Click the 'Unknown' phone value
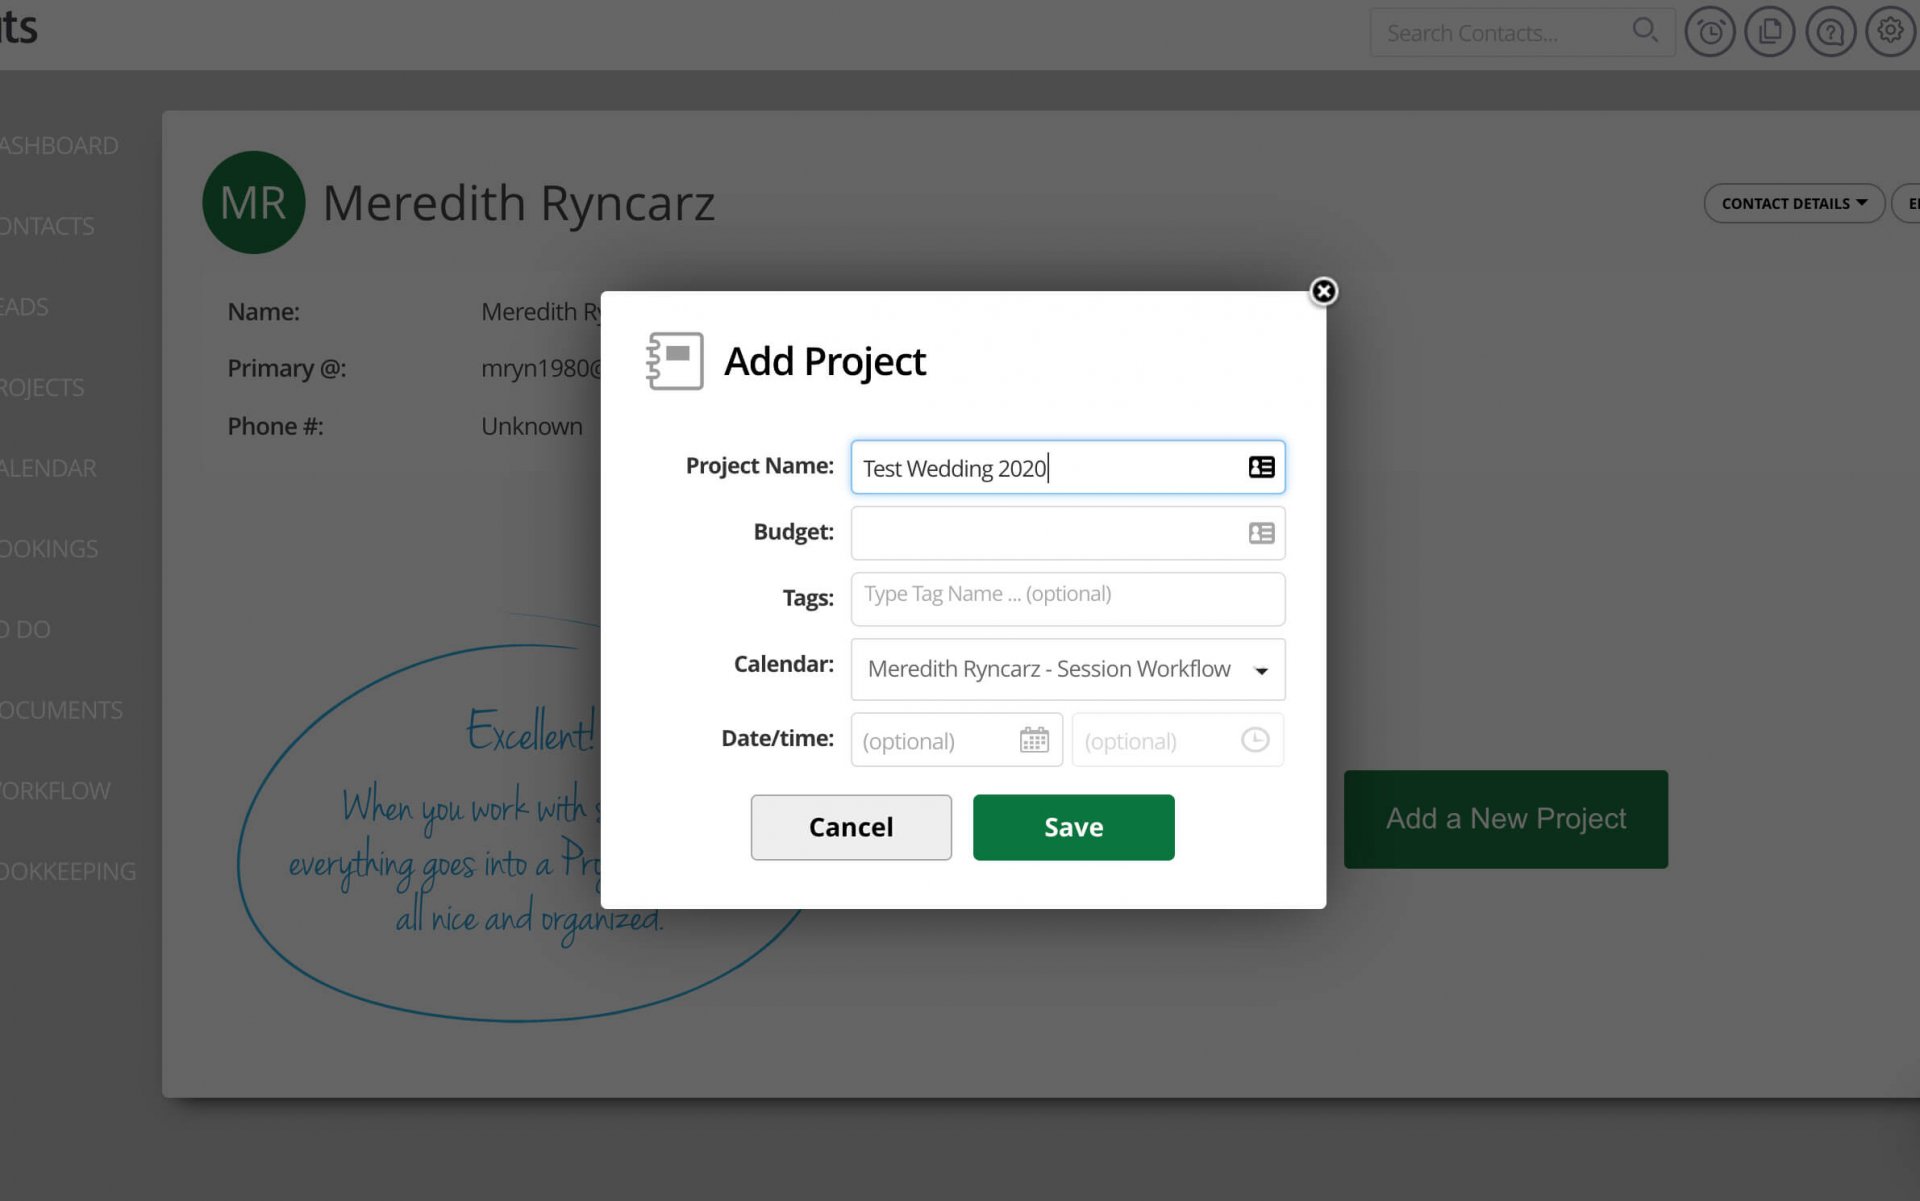This screenshot has width=1920, height=1201. click(x=531, y=426)
